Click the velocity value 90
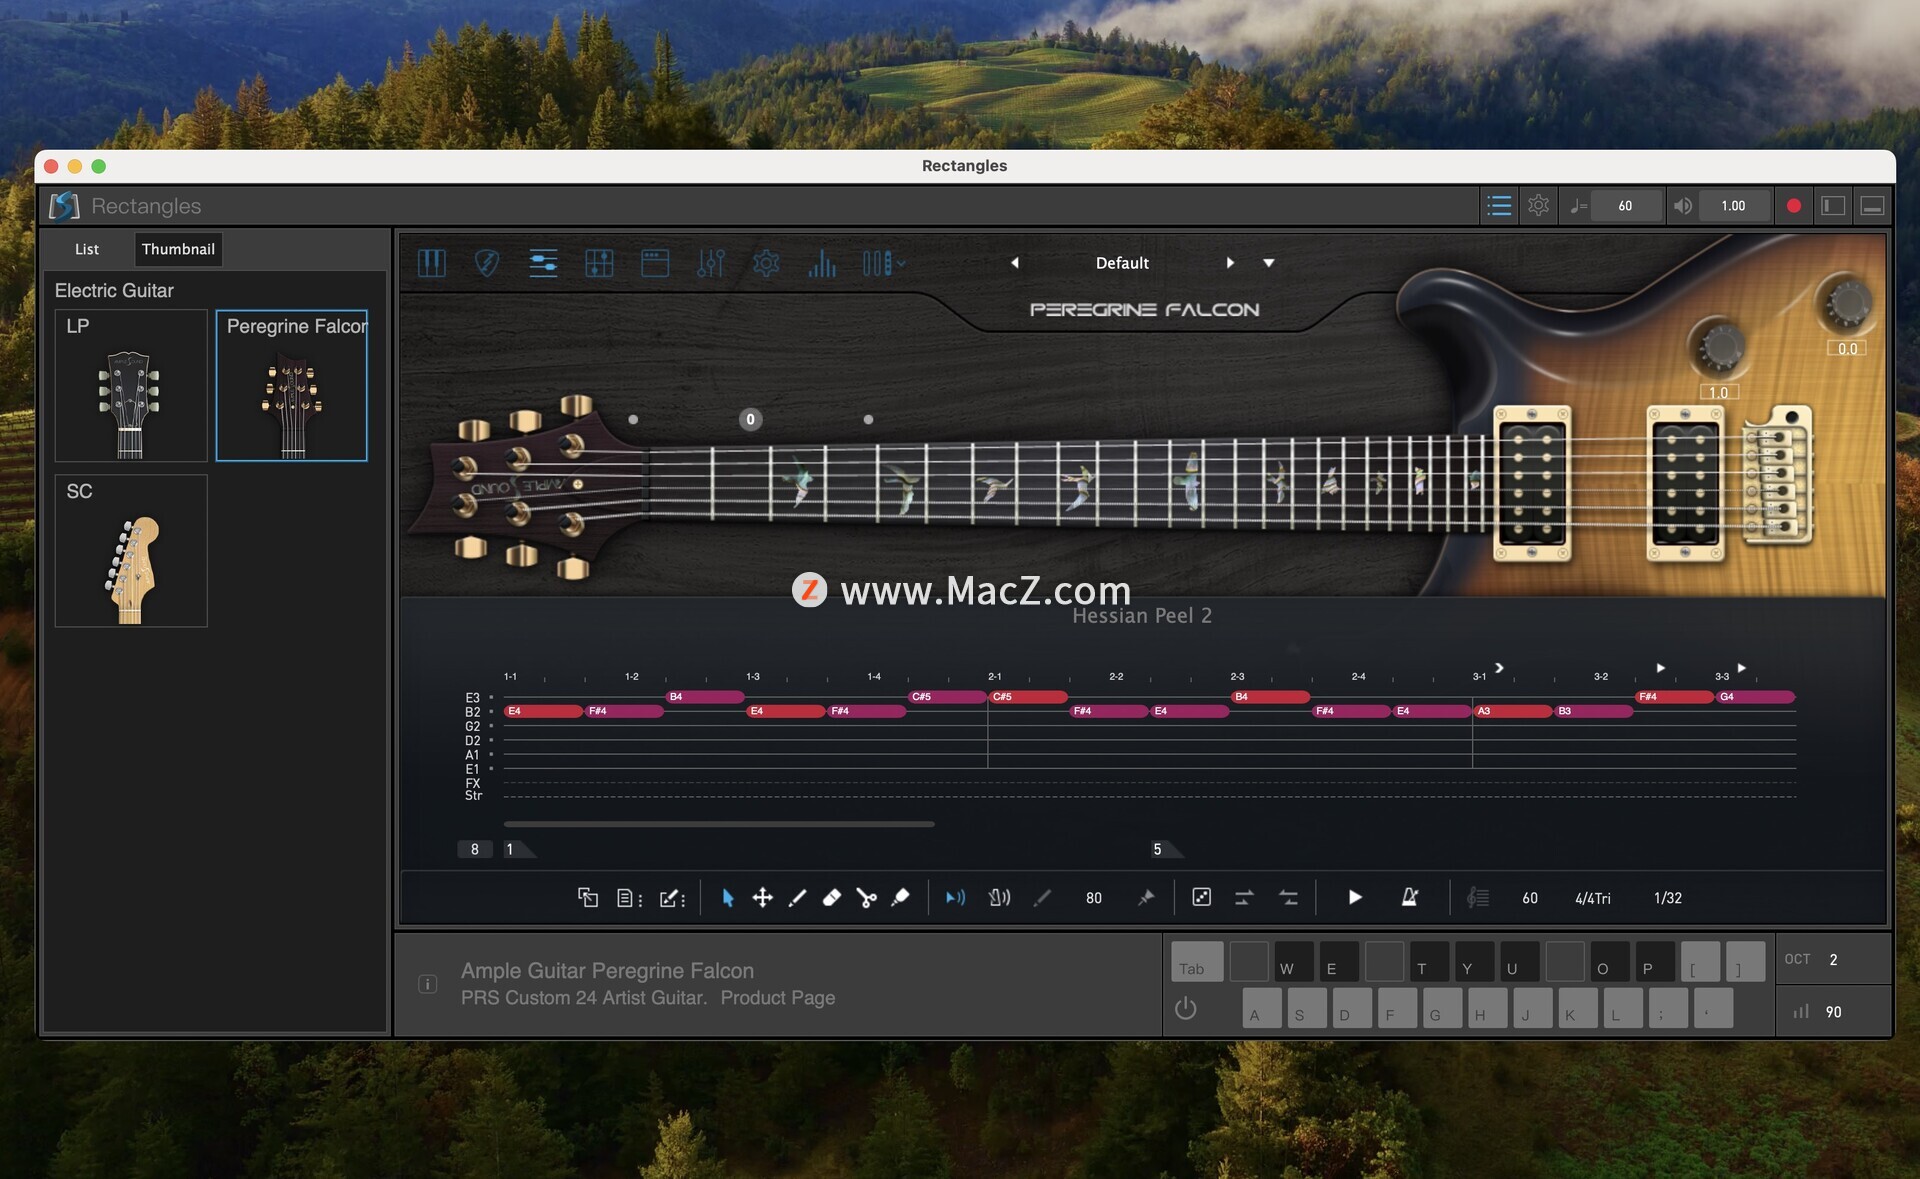Image resolution: width=1920 pixels, height=1179 pixels. coord(1833,1012)
